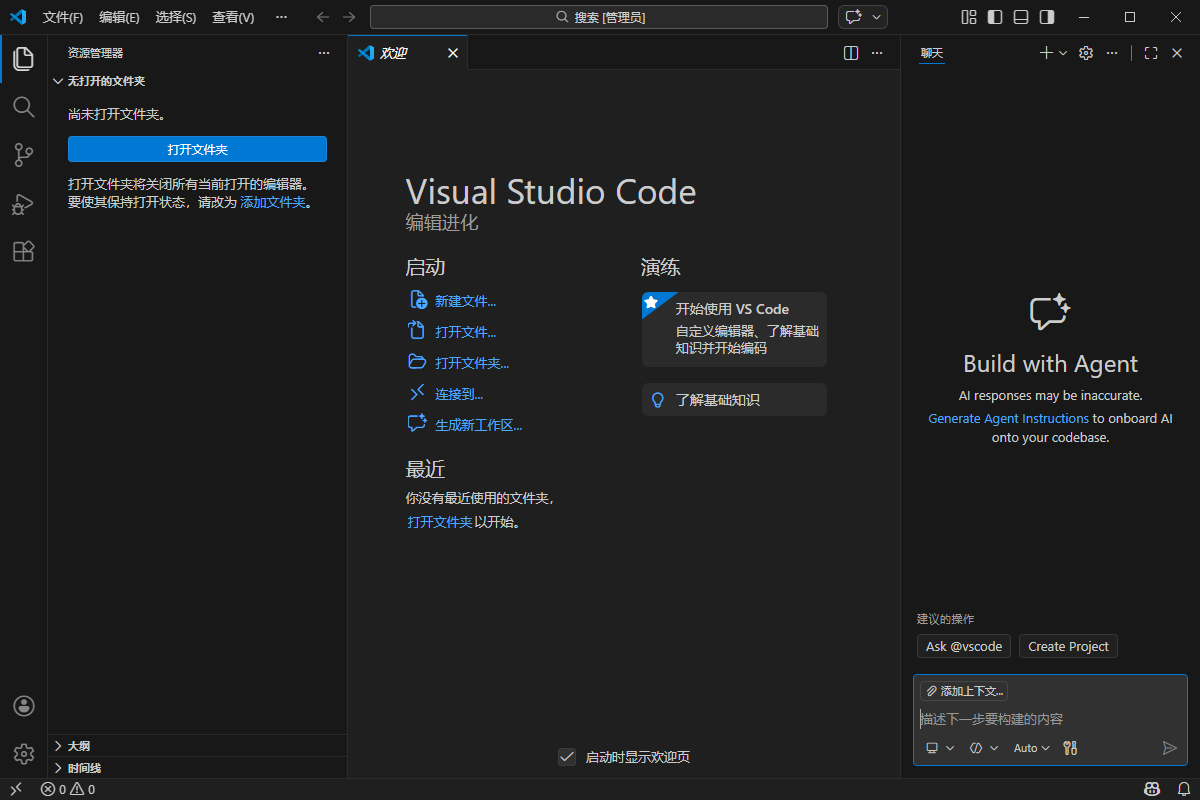Screen dimensions: 1200x800
Task: Open the Search view in the activity bar
Action: click(23, 107)
